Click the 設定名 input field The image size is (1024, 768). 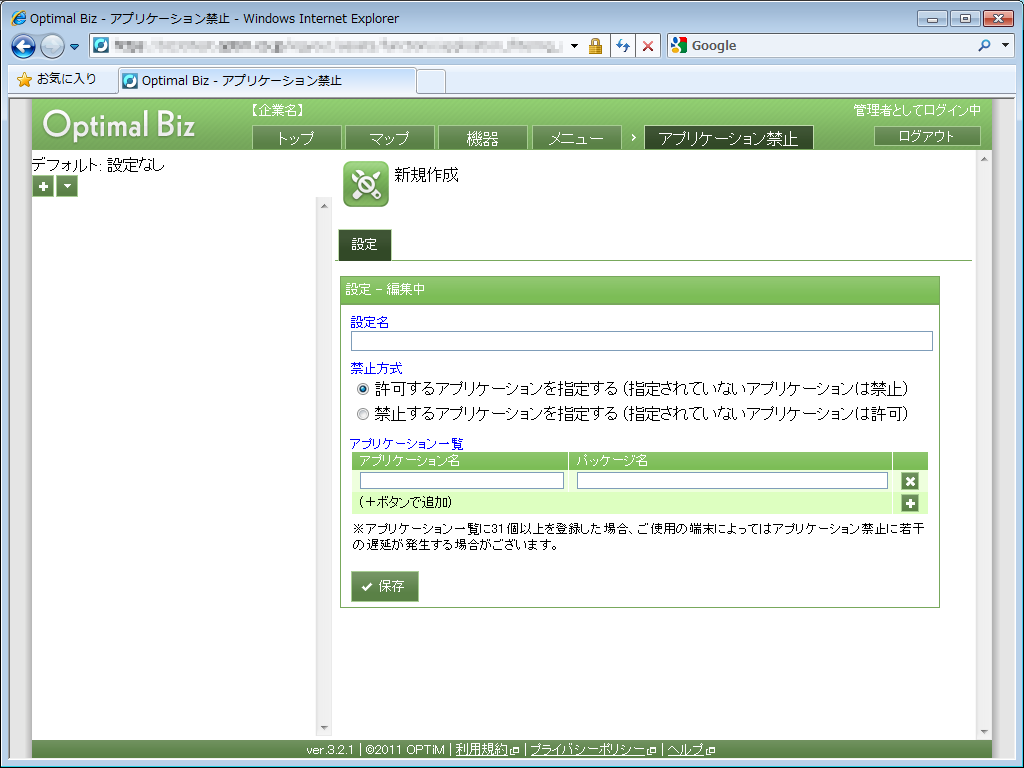point(641,341)
